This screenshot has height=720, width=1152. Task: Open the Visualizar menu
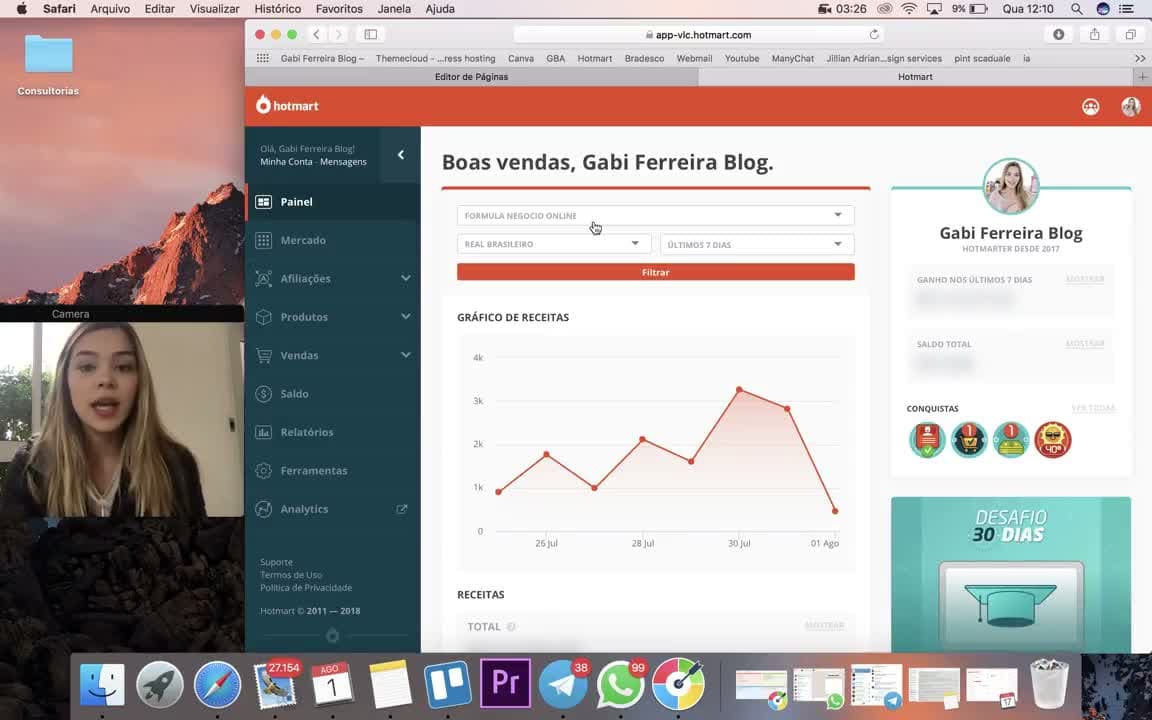[215, 9]
